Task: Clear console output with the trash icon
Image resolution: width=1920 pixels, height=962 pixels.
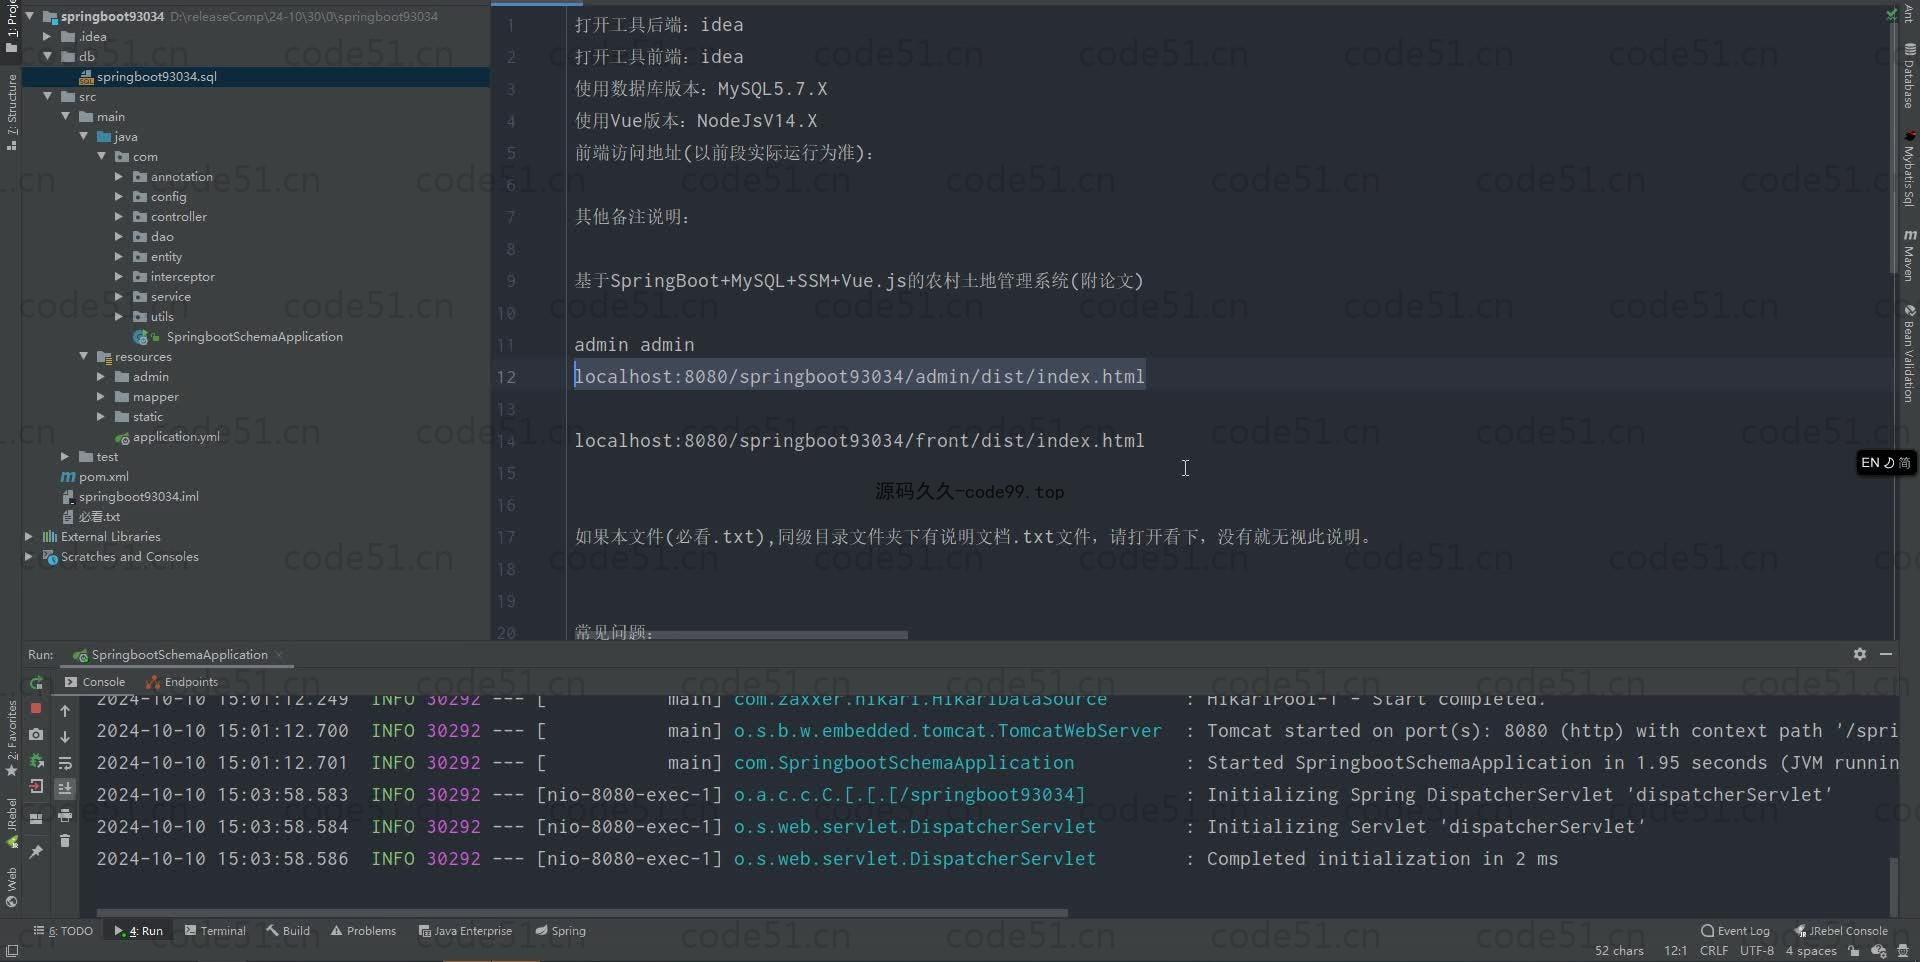Action: click(65, 841)
